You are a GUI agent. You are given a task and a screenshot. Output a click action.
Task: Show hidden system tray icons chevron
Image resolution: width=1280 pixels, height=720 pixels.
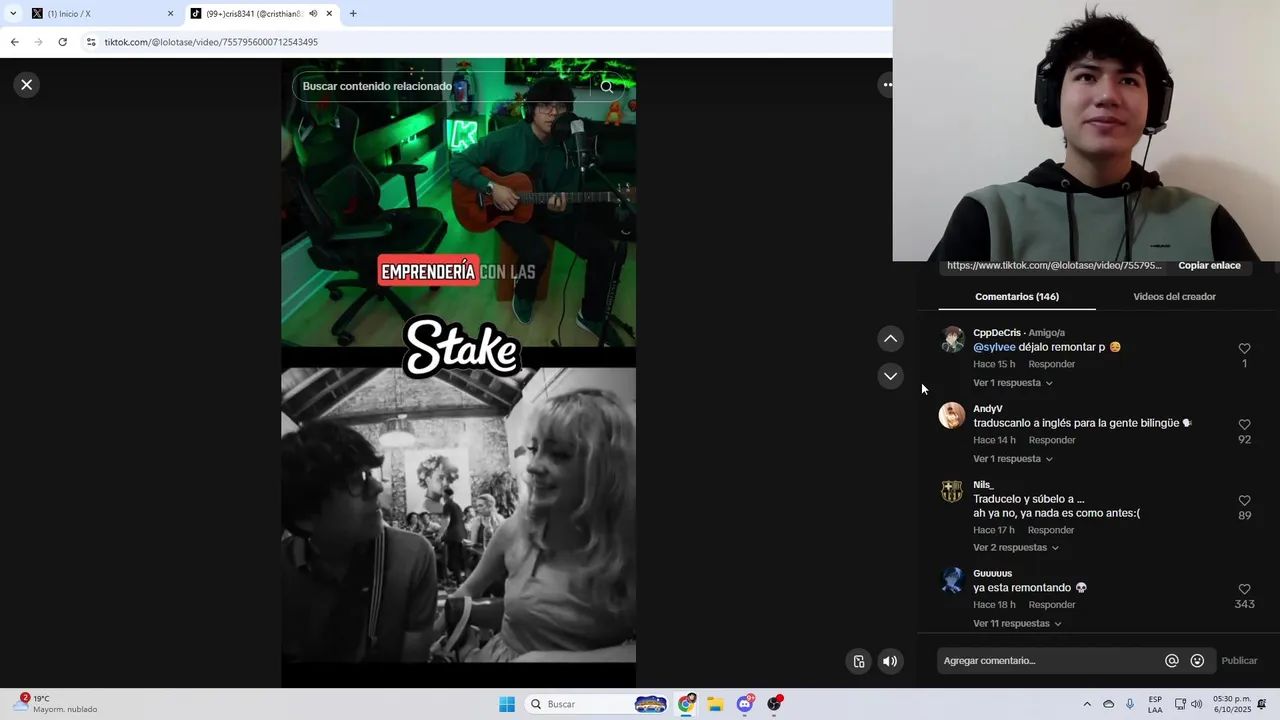tap(1087, 704)
